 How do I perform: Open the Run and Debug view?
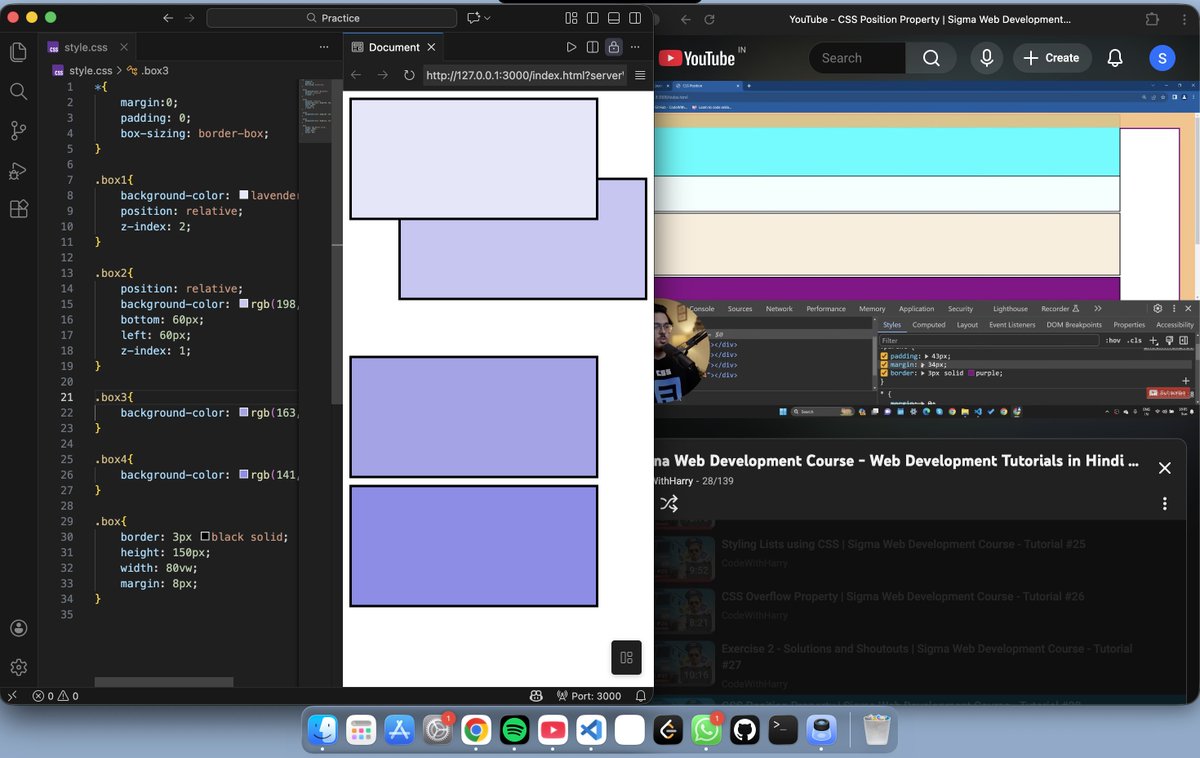click(18, 170)
